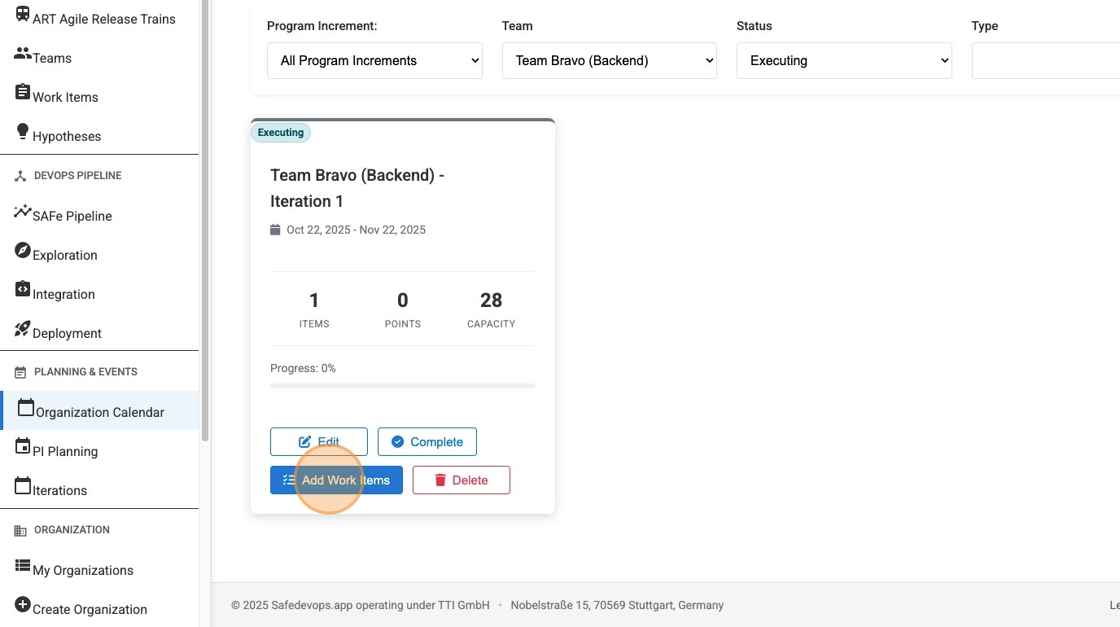Screen dimensions: 1120x627
Task: Select Create Organization
Action: (89, 608)
